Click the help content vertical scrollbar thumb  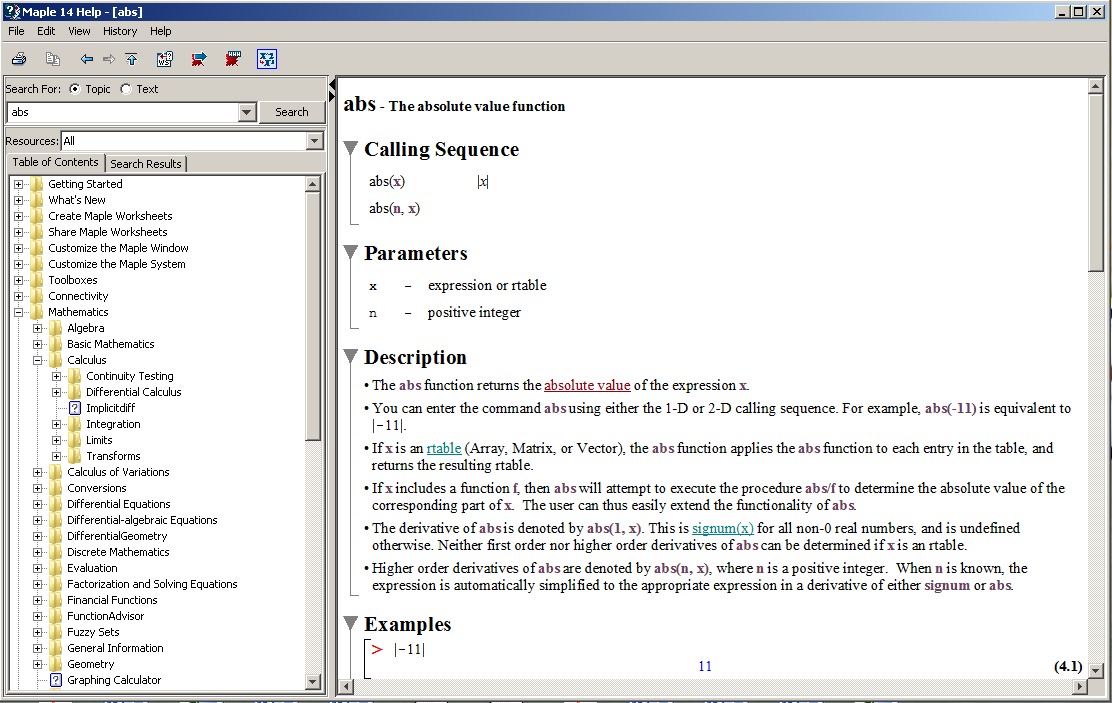(x=1096, y=183)
